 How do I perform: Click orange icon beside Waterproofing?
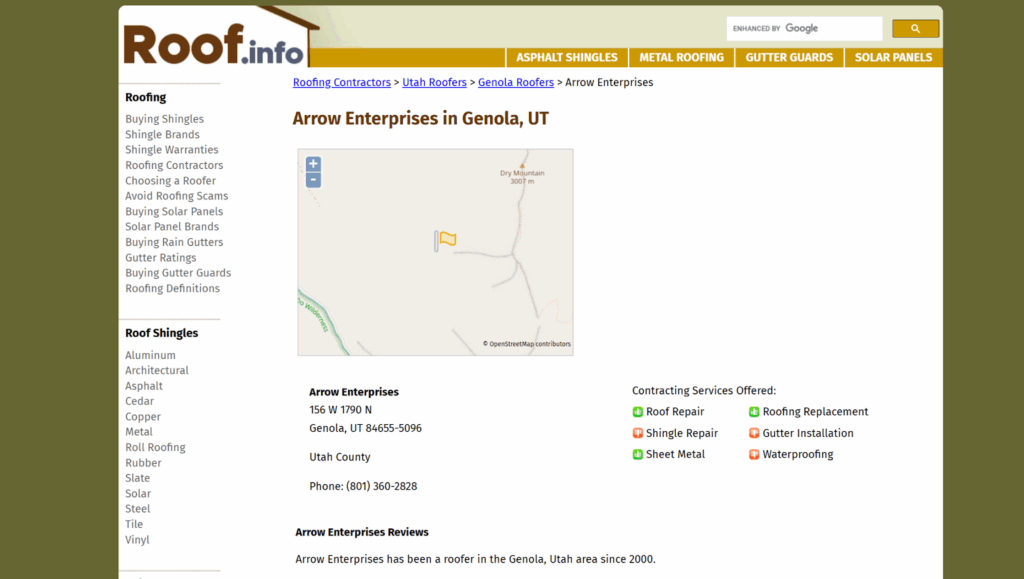point(754,455)
